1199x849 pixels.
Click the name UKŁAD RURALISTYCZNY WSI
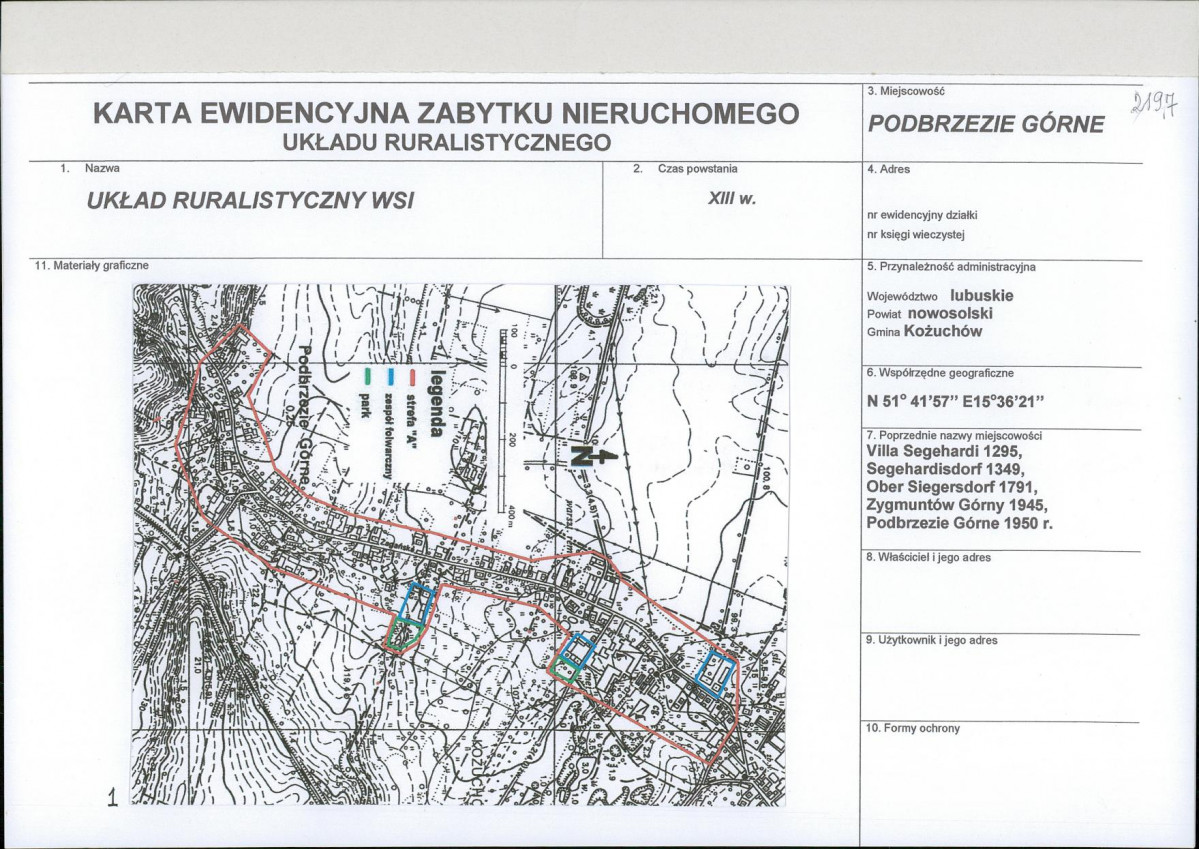(x=251, y=199)
